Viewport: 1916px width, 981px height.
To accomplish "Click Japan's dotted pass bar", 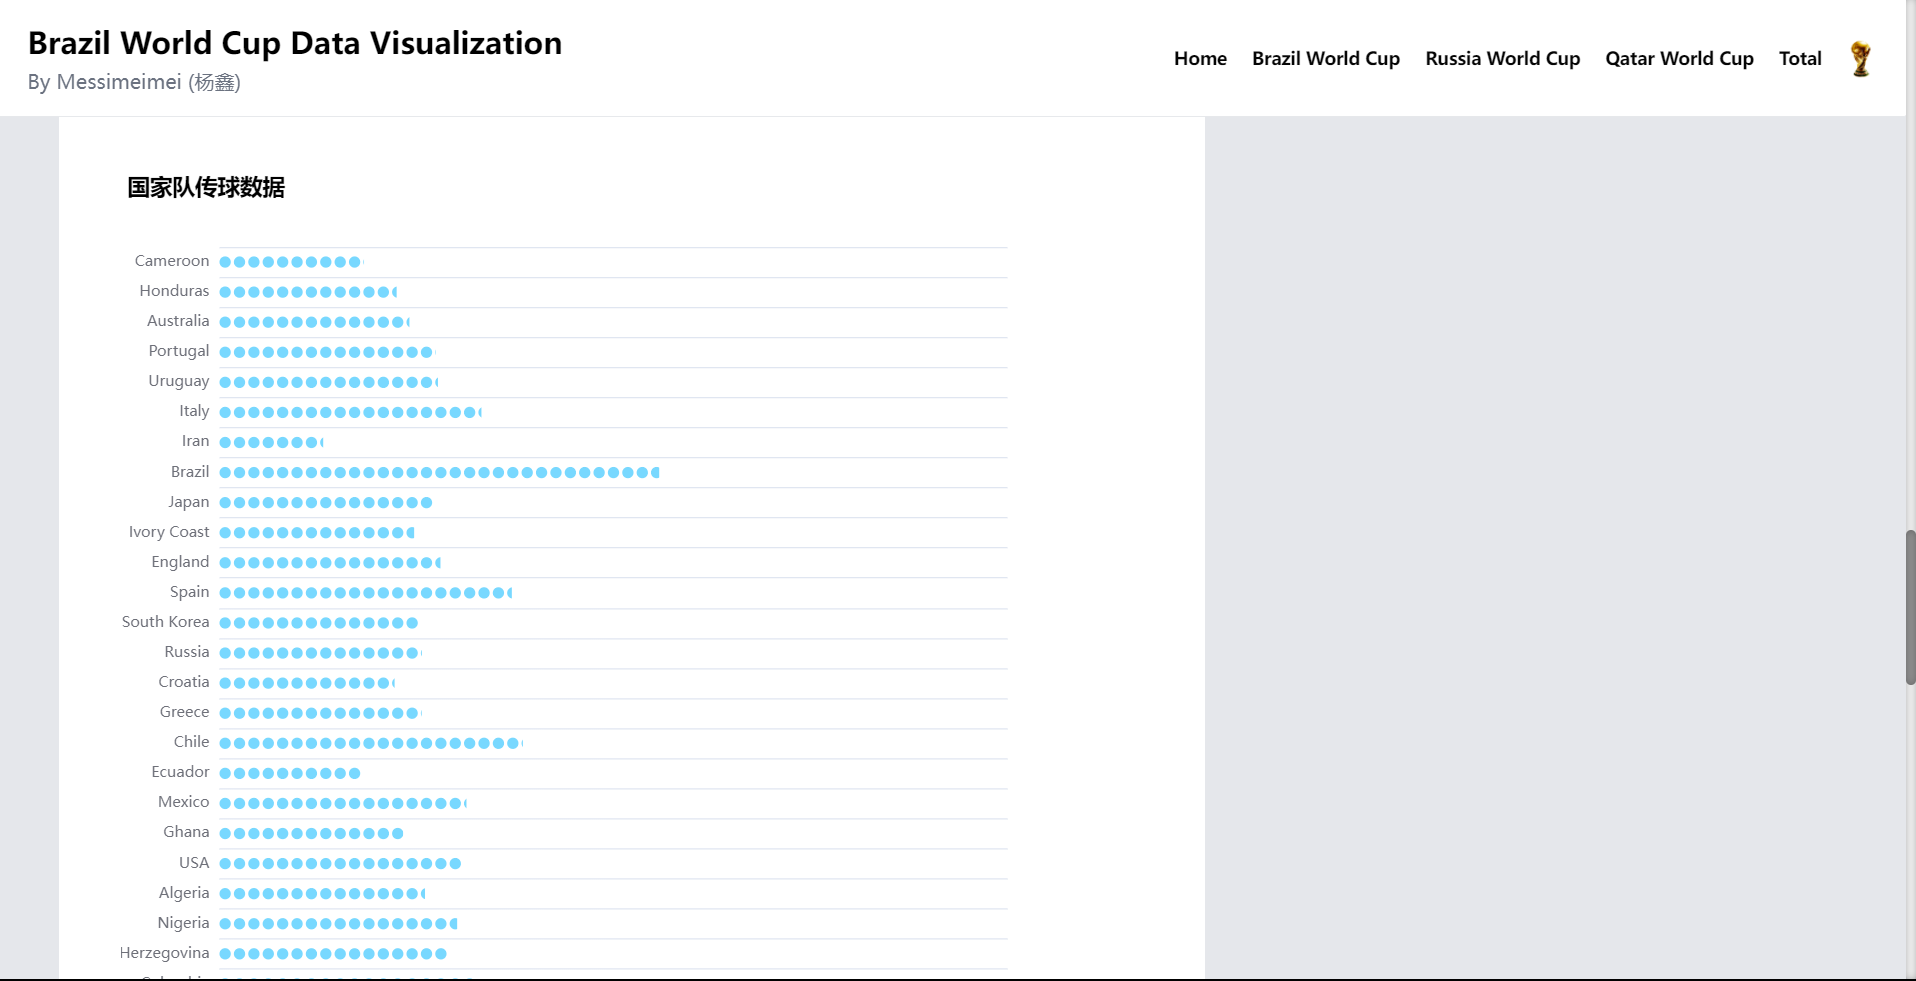I will click(x=326, y=502).
